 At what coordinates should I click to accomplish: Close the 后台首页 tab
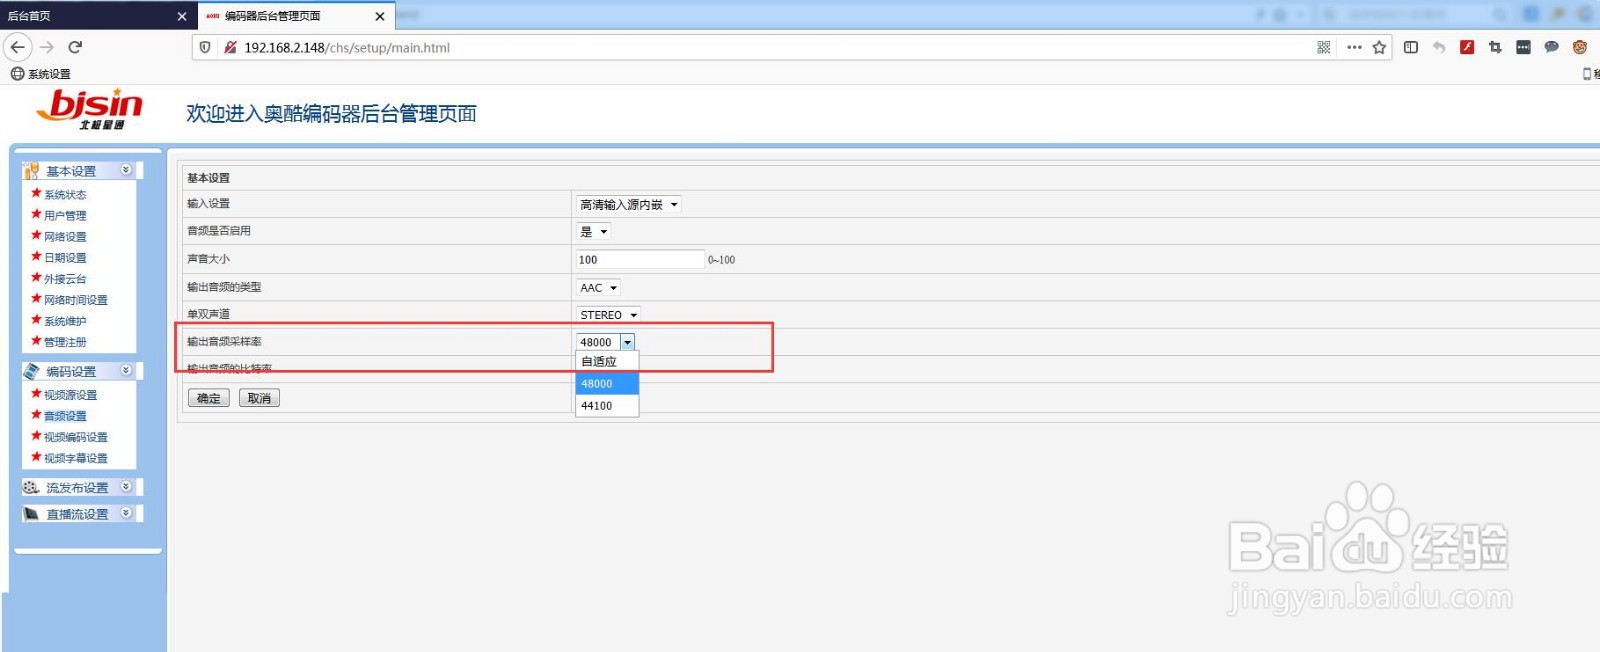coord(182,16)
